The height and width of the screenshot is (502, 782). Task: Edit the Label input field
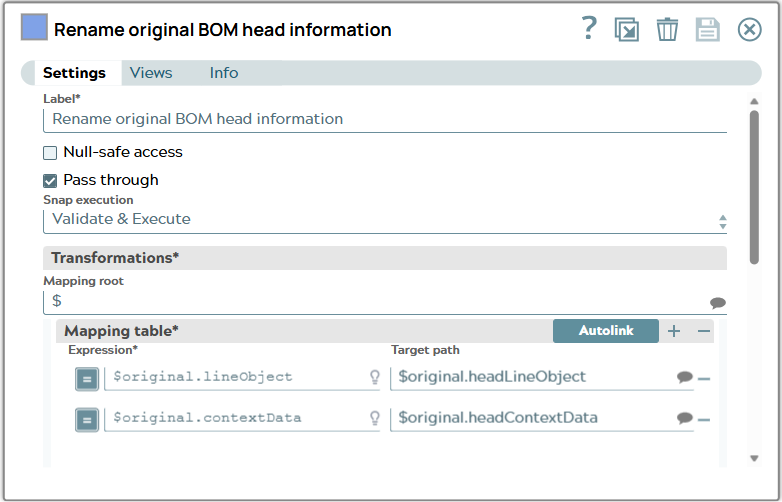385,120
